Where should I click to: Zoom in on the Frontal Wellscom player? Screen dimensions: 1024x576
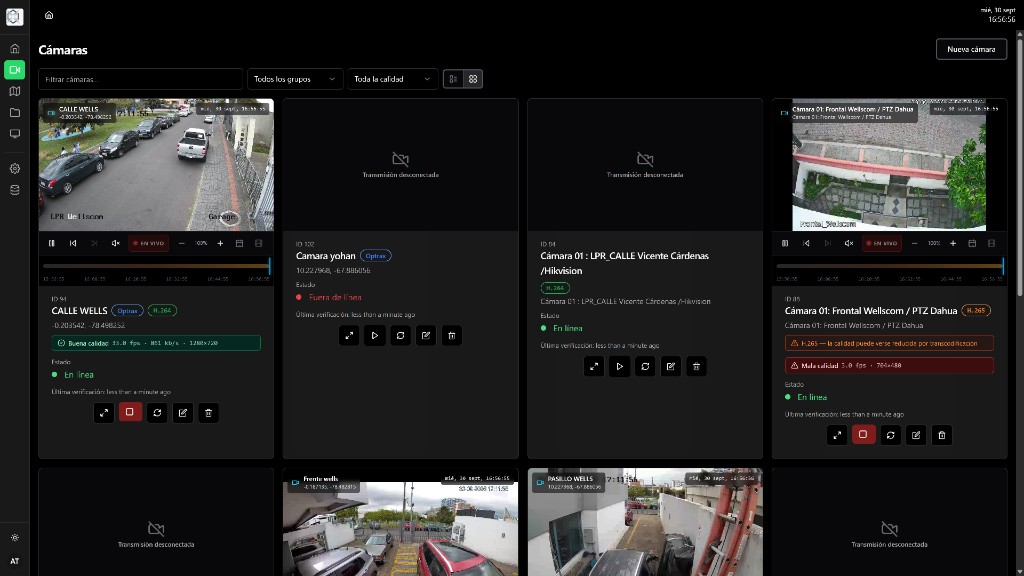953,244
